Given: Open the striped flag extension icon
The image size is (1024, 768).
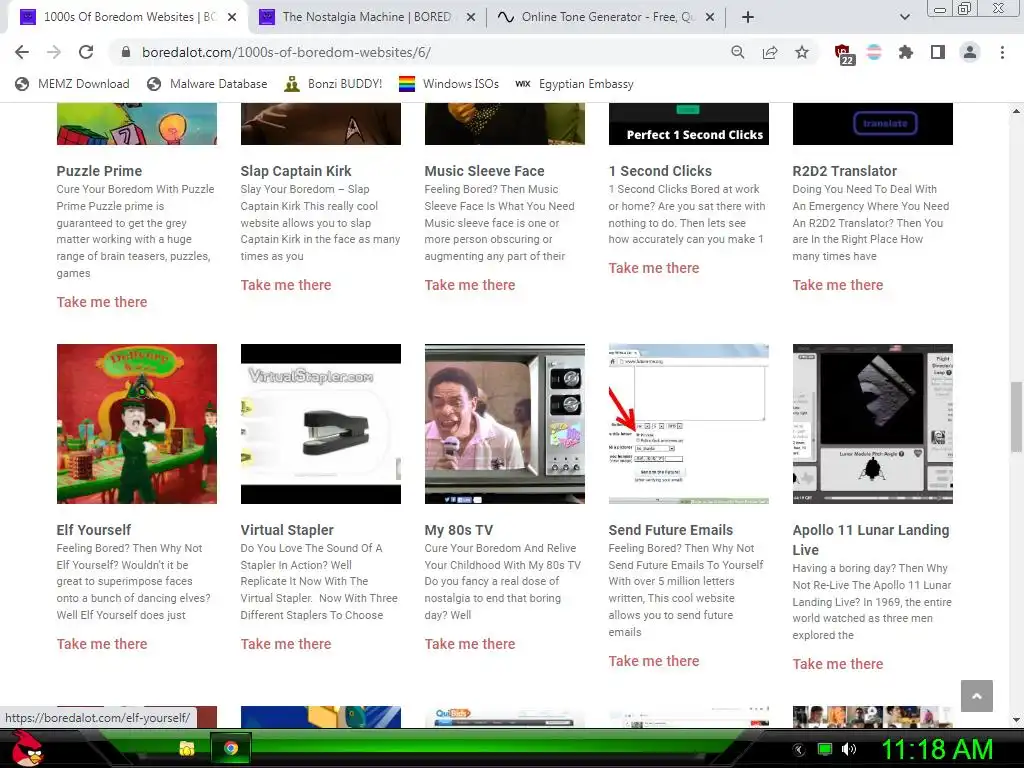Looking at the screenshot, I should (x=874, y=52).
